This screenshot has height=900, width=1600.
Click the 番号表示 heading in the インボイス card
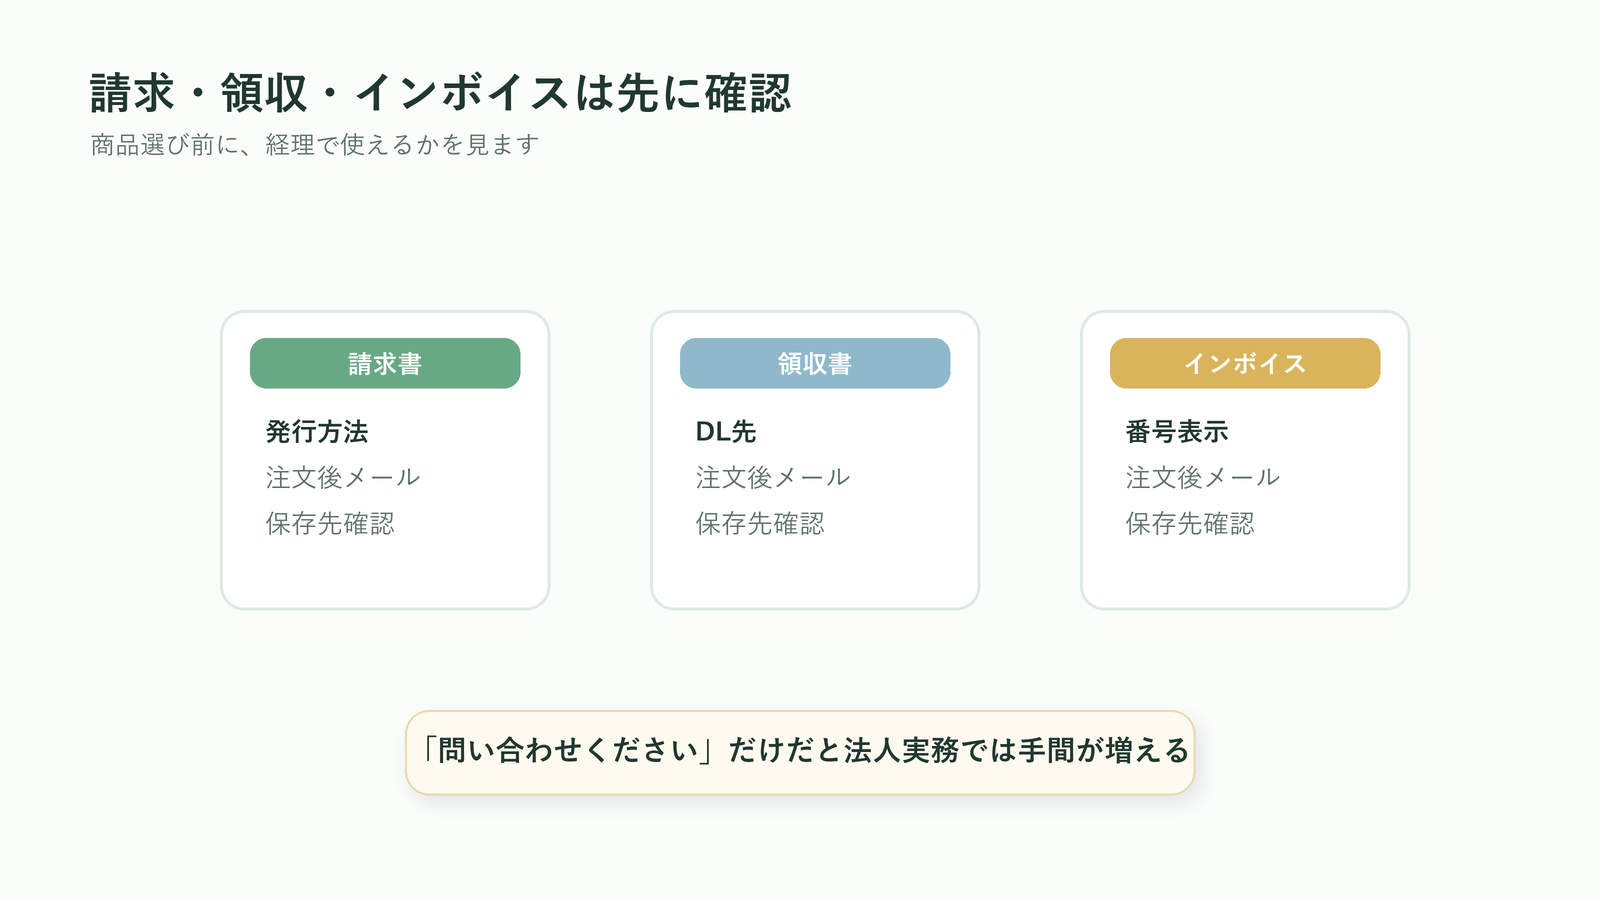[x=1177, y=432]
